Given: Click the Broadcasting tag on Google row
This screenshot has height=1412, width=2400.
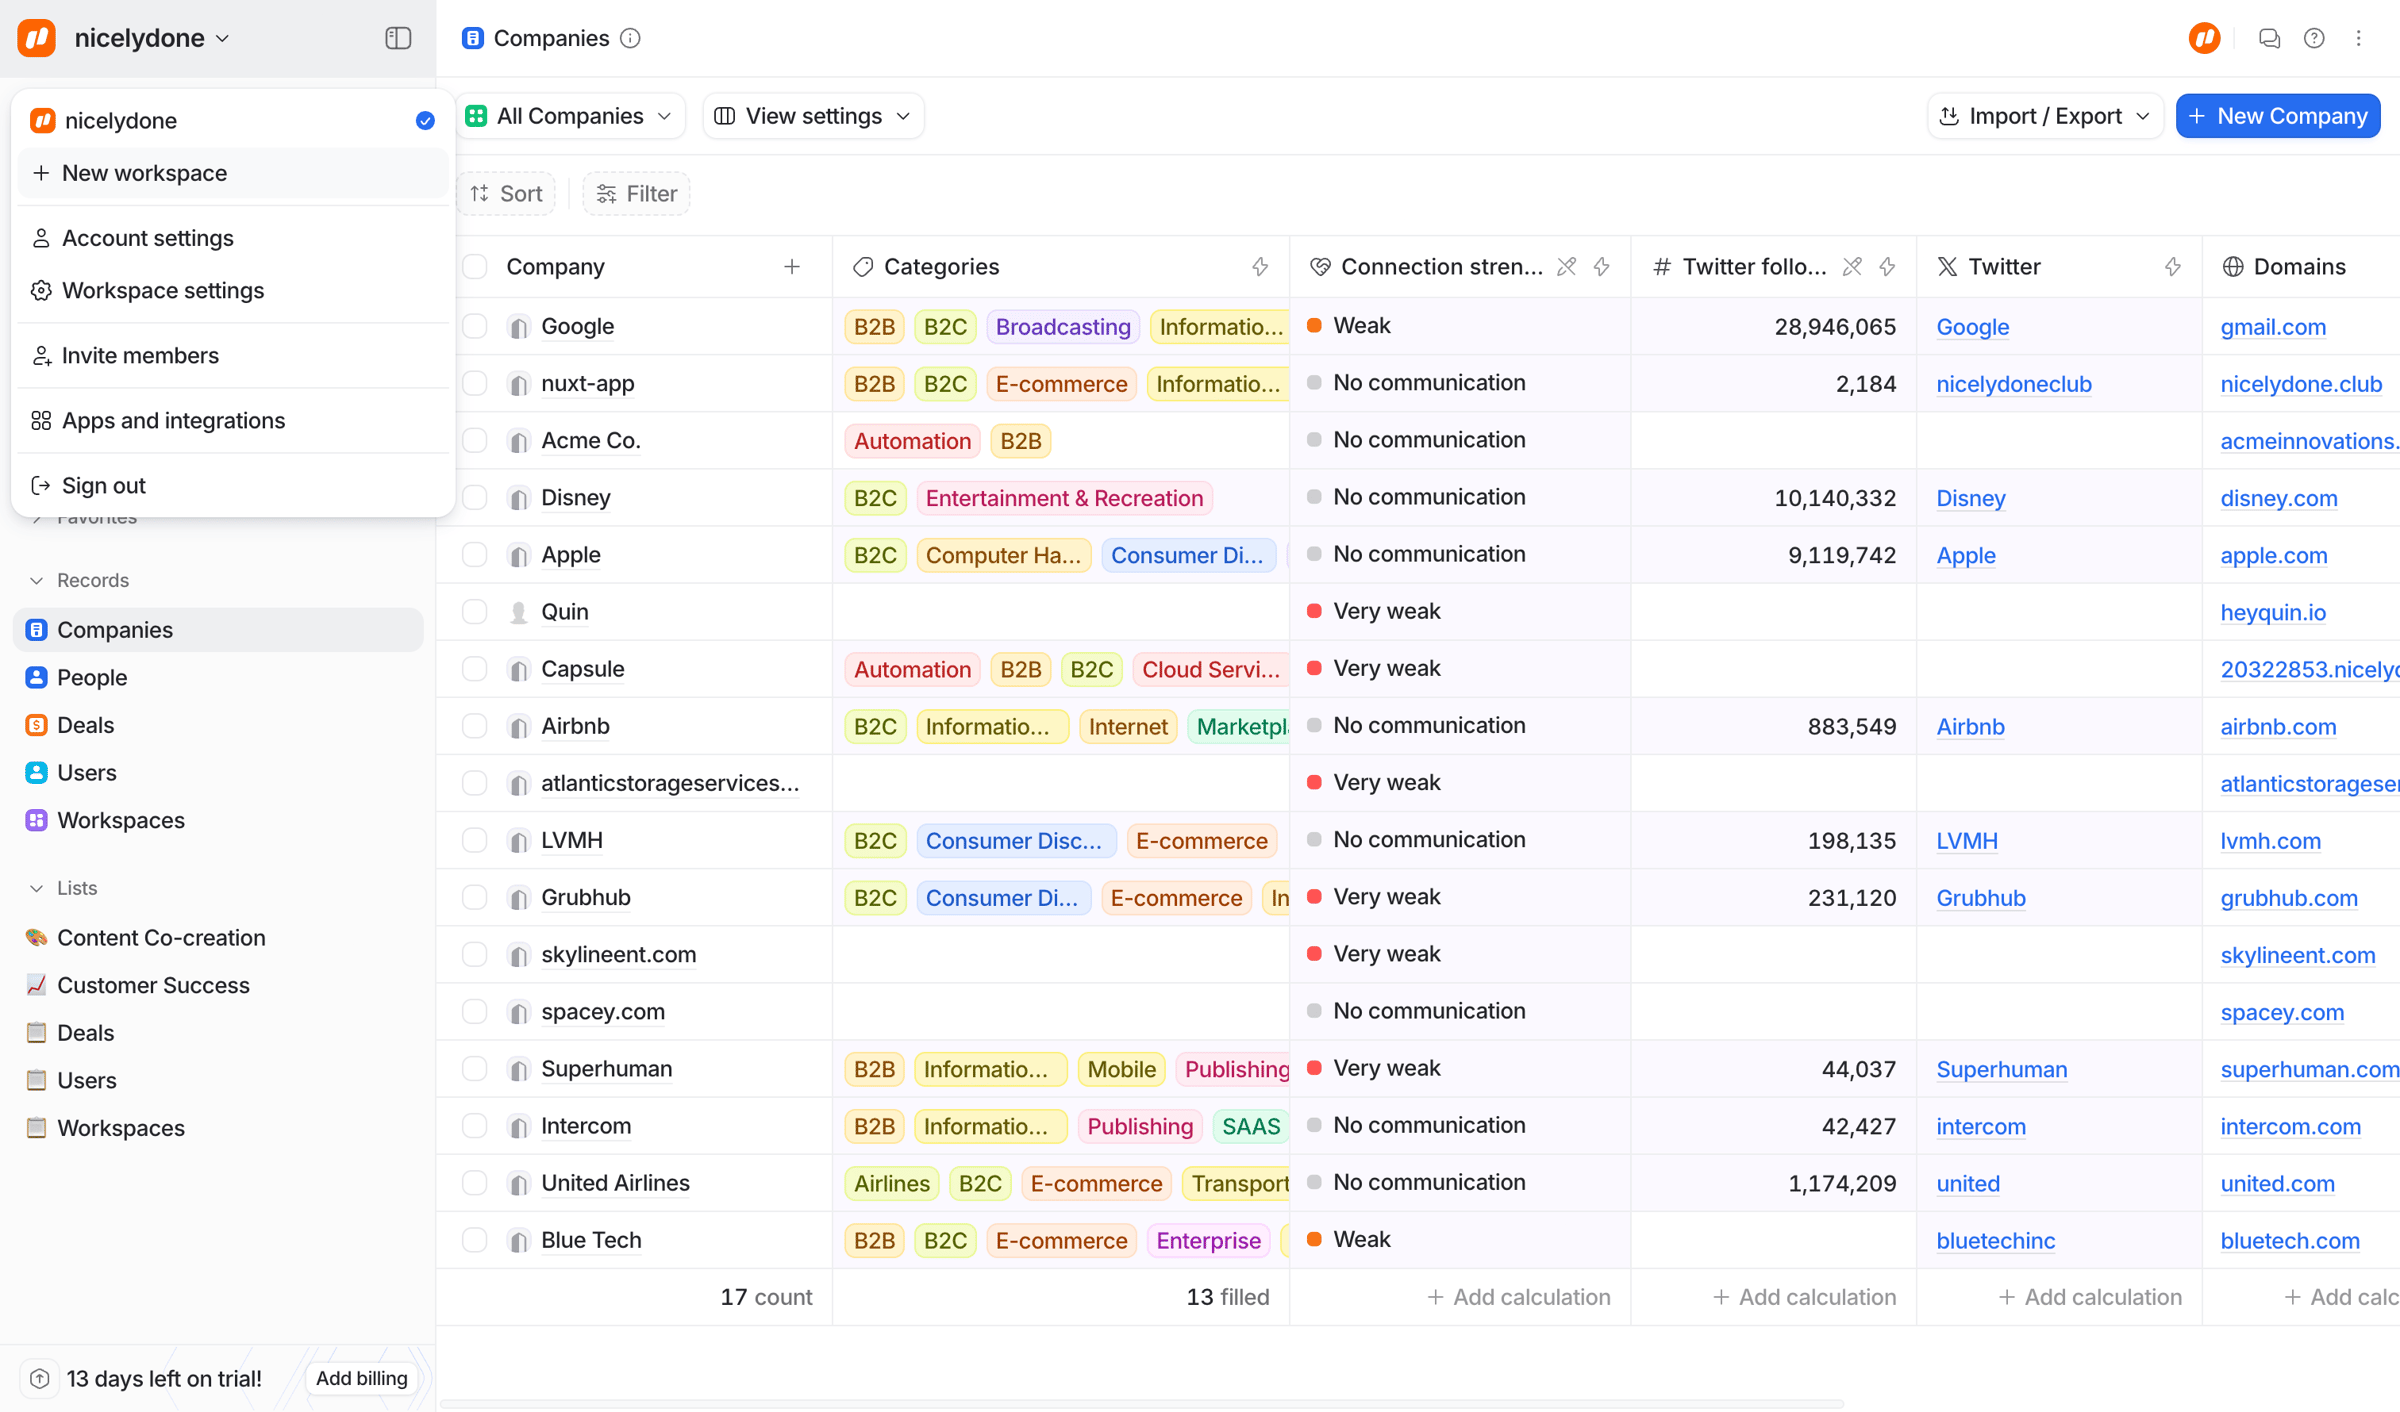Looking at the screenshot, I should click(x=1063, y=327).
